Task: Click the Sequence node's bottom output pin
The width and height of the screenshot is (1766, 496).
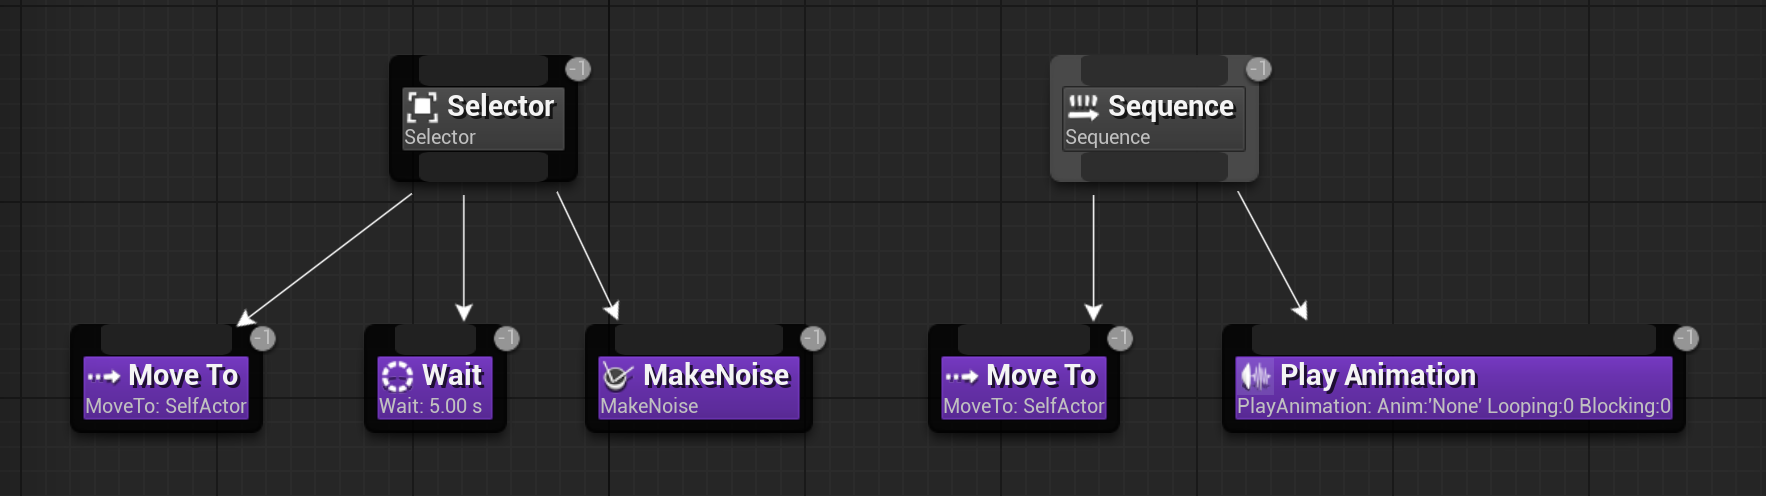Action: [x=1154, y=166]
